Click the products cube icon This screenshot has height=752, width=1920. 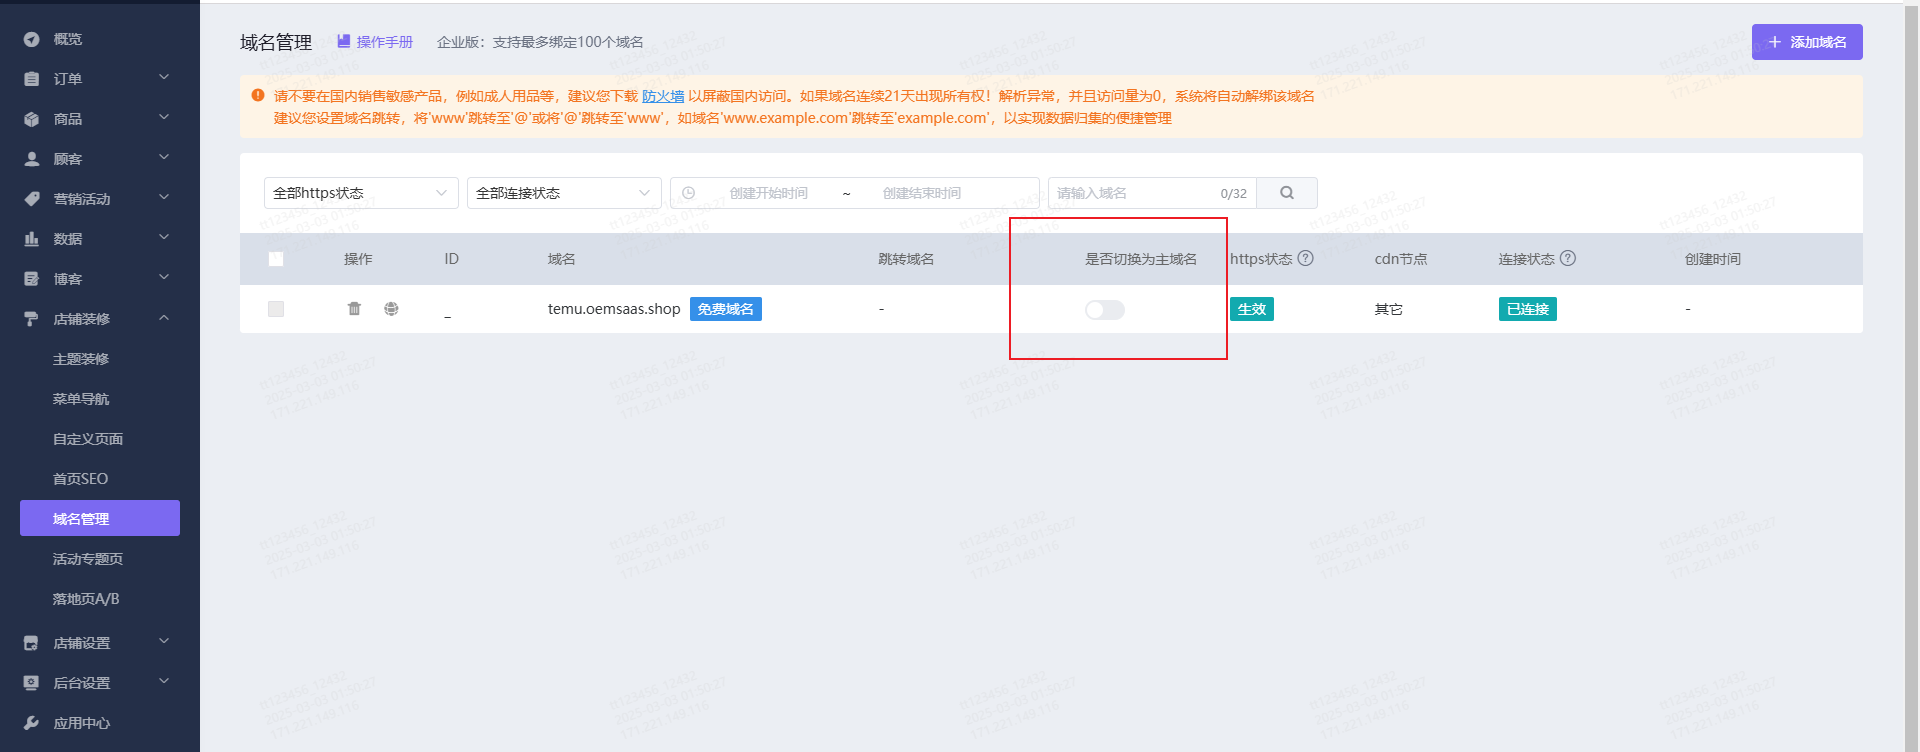pos(31,119)
